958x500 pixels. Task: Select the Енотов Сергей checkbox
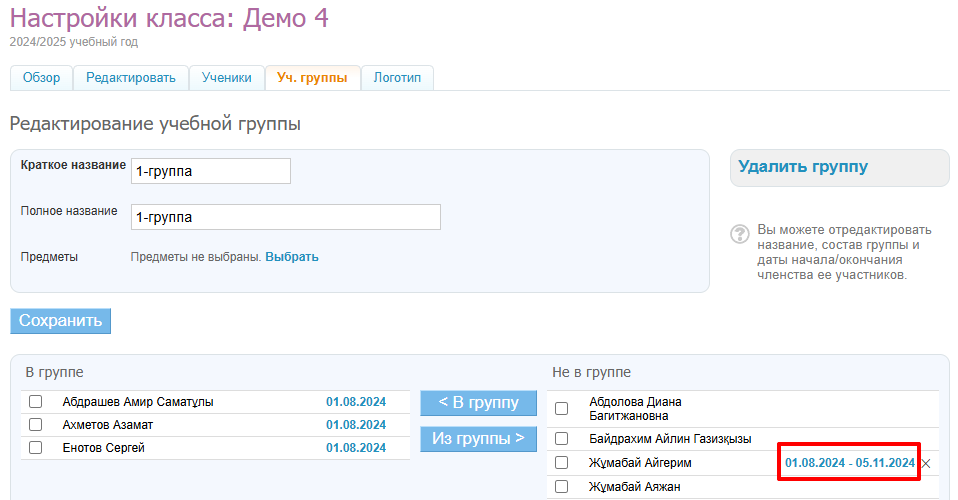coord(36,448)
